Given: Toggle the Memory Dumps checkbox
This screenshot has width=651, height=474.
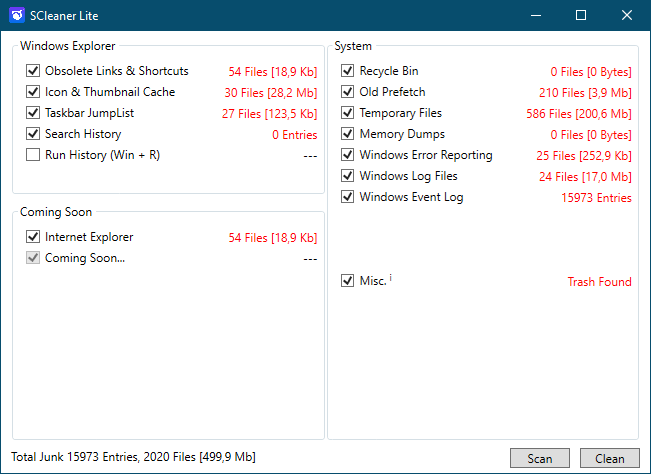Looking at the screenshot, I should [x=348, y=134].
